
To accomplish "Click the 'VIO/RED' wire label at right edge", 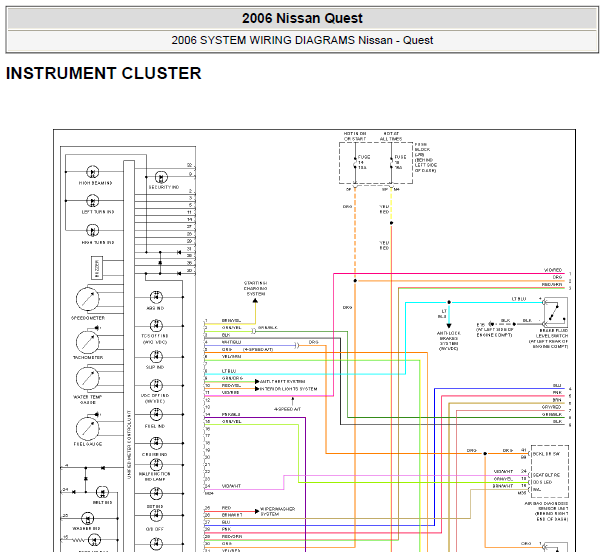I will pos(553,270).
